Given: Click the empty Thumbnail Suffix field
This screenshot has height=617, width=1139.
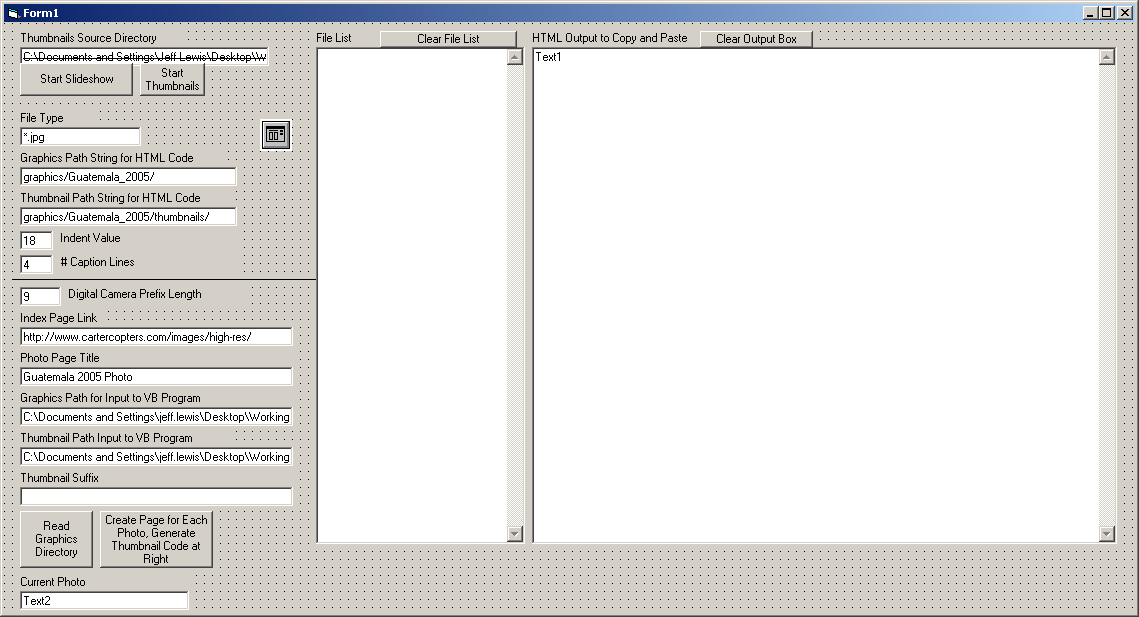Looking at the screenshot, I should pos(156,496).
